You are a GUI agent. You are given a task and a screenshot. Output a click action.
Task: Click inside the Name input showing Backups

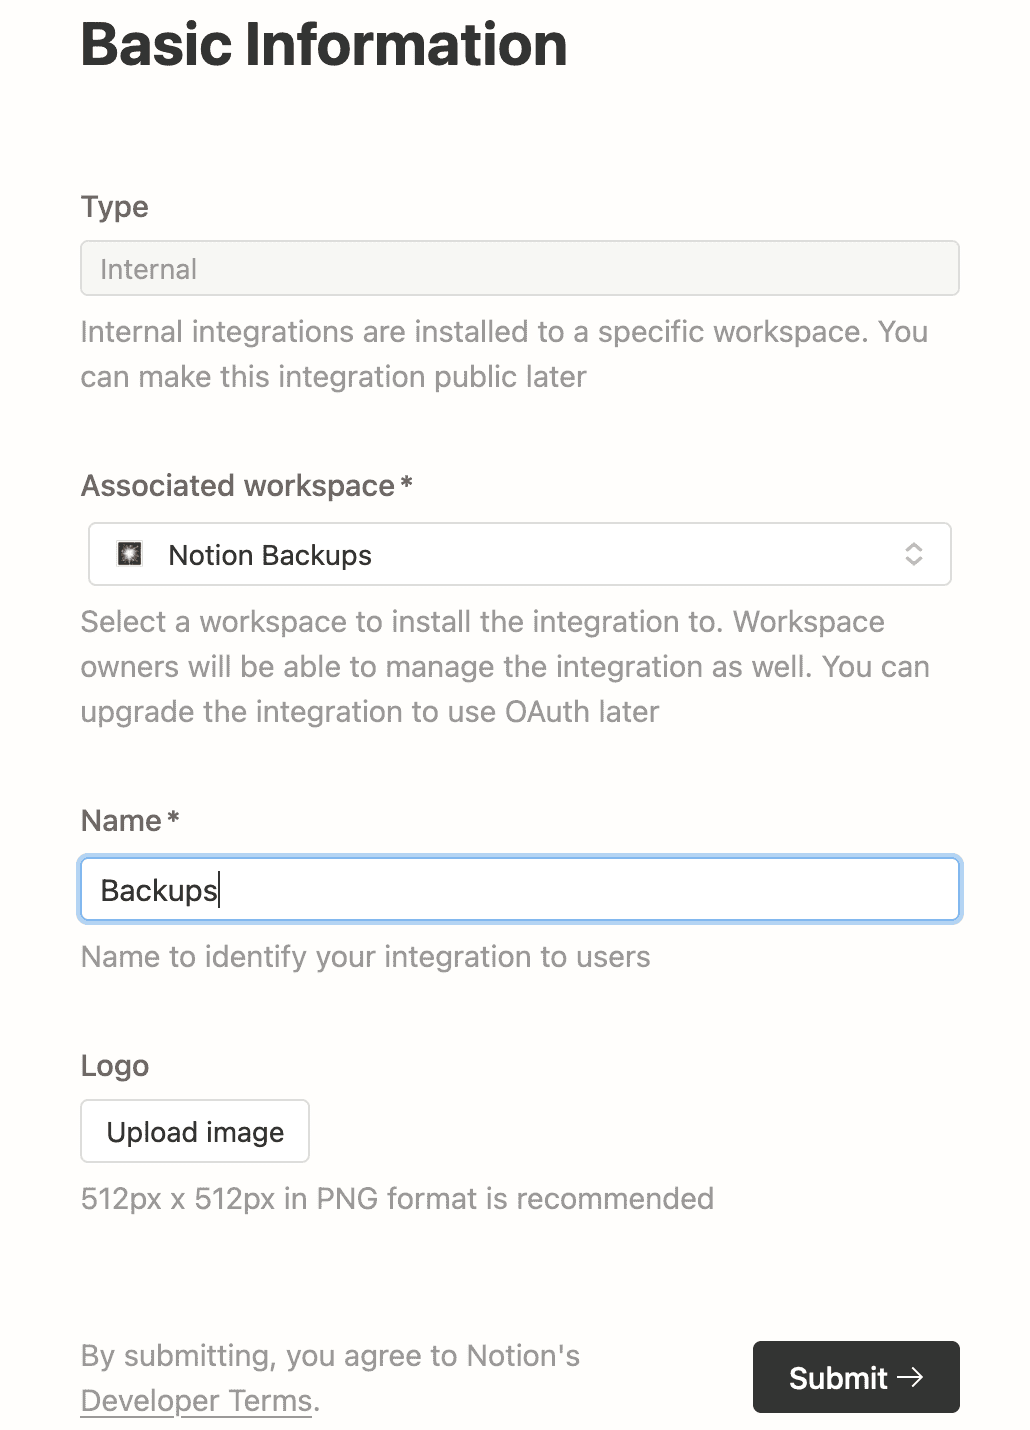tap(520, 889)
